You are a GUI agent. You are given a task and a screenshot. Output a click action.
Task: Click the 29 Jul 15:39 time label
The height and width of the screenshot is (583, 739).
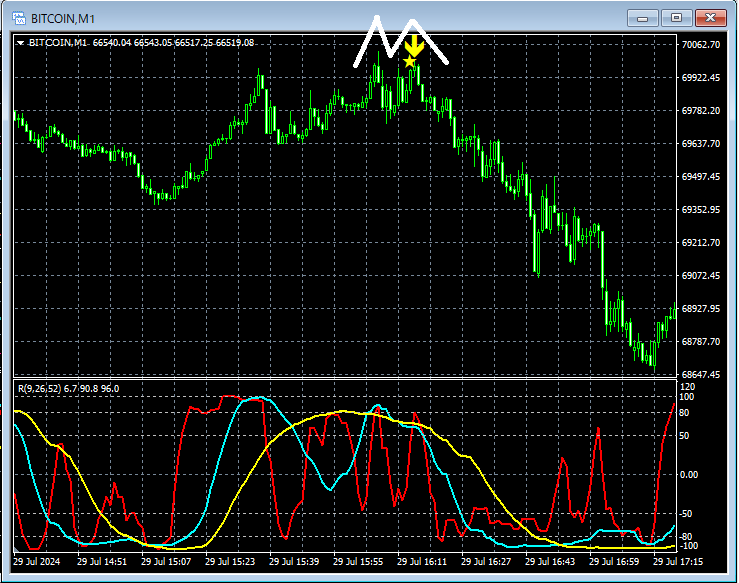294,562
